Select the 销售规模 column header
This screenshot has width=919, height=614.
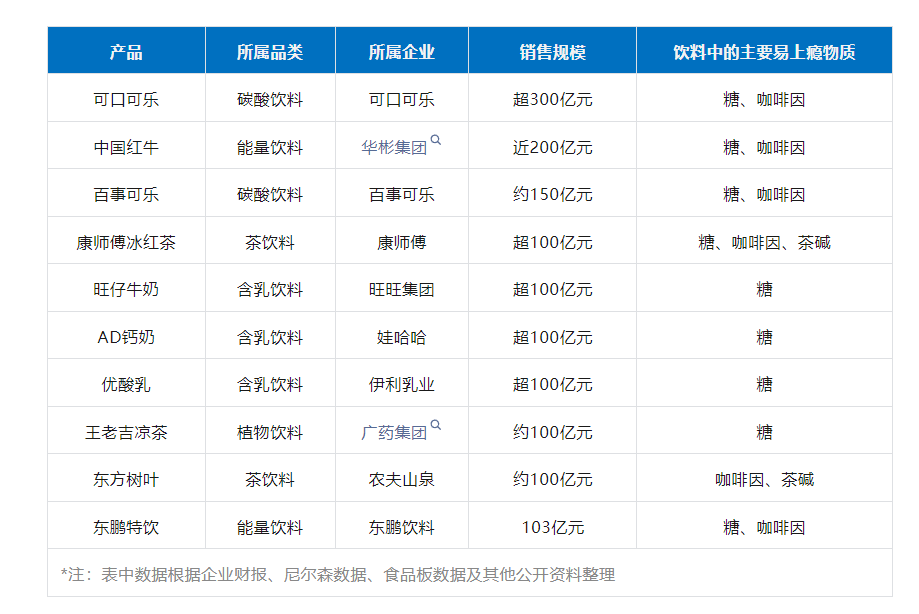pyautogui.click(x=552, y=52)
